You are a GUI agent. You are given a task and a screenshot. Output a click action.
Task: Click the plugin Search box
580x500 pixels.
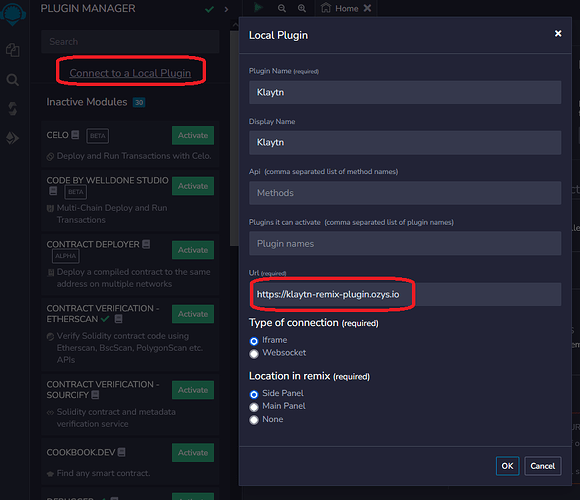coord(130,41)
